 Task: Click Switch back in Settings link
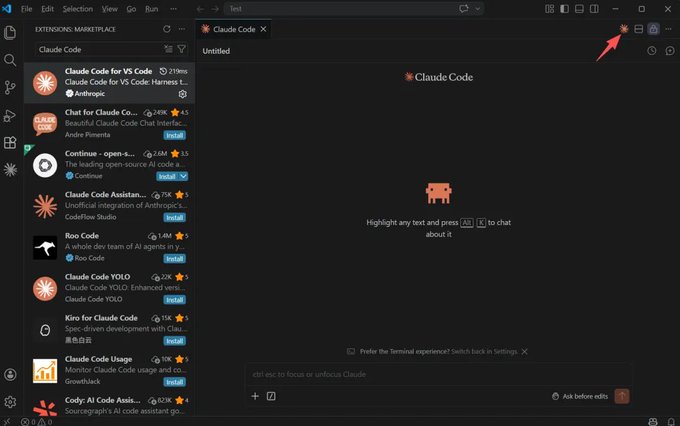pyautogui.click(x=484, y=351)
